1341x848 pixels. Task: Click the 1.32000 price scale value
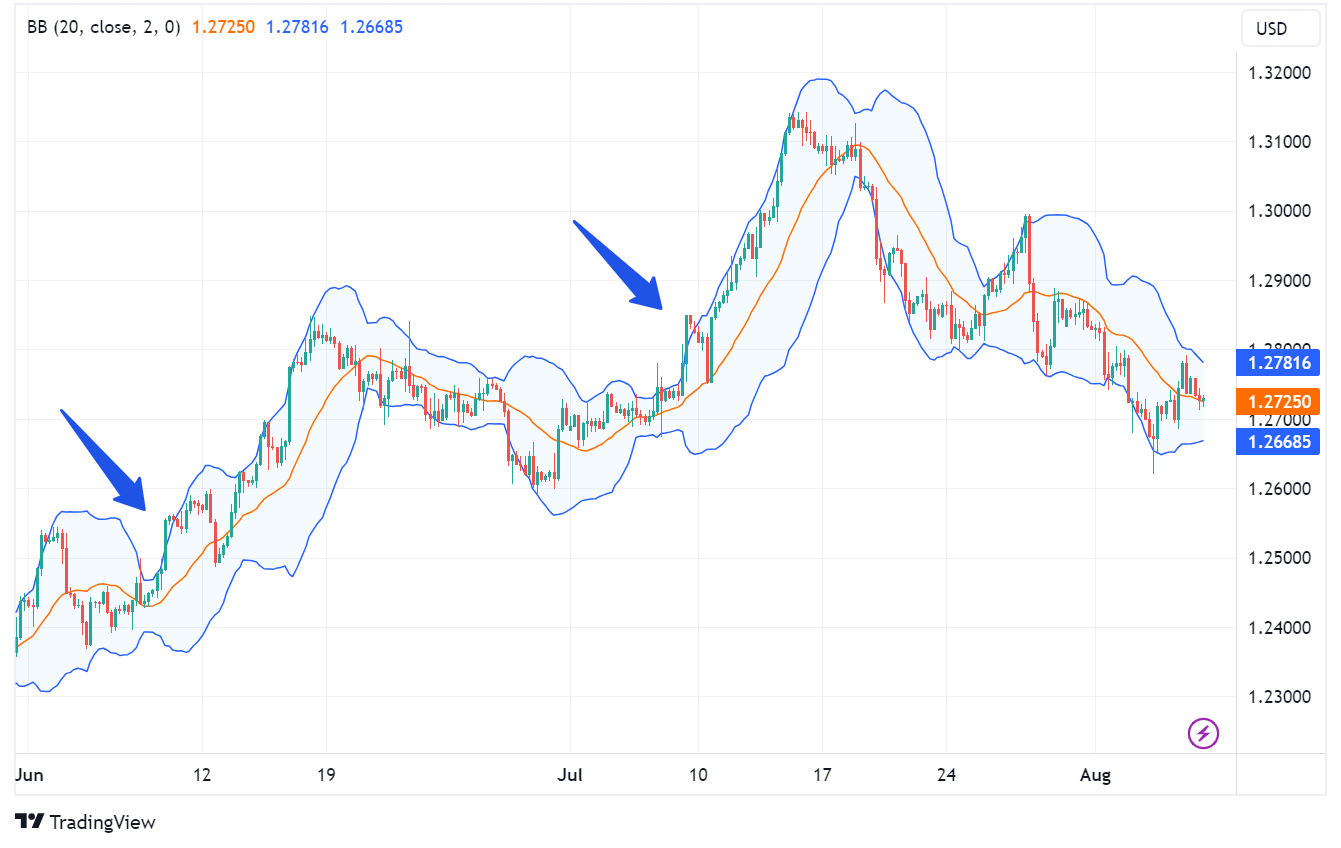[x=1278, y=73]
